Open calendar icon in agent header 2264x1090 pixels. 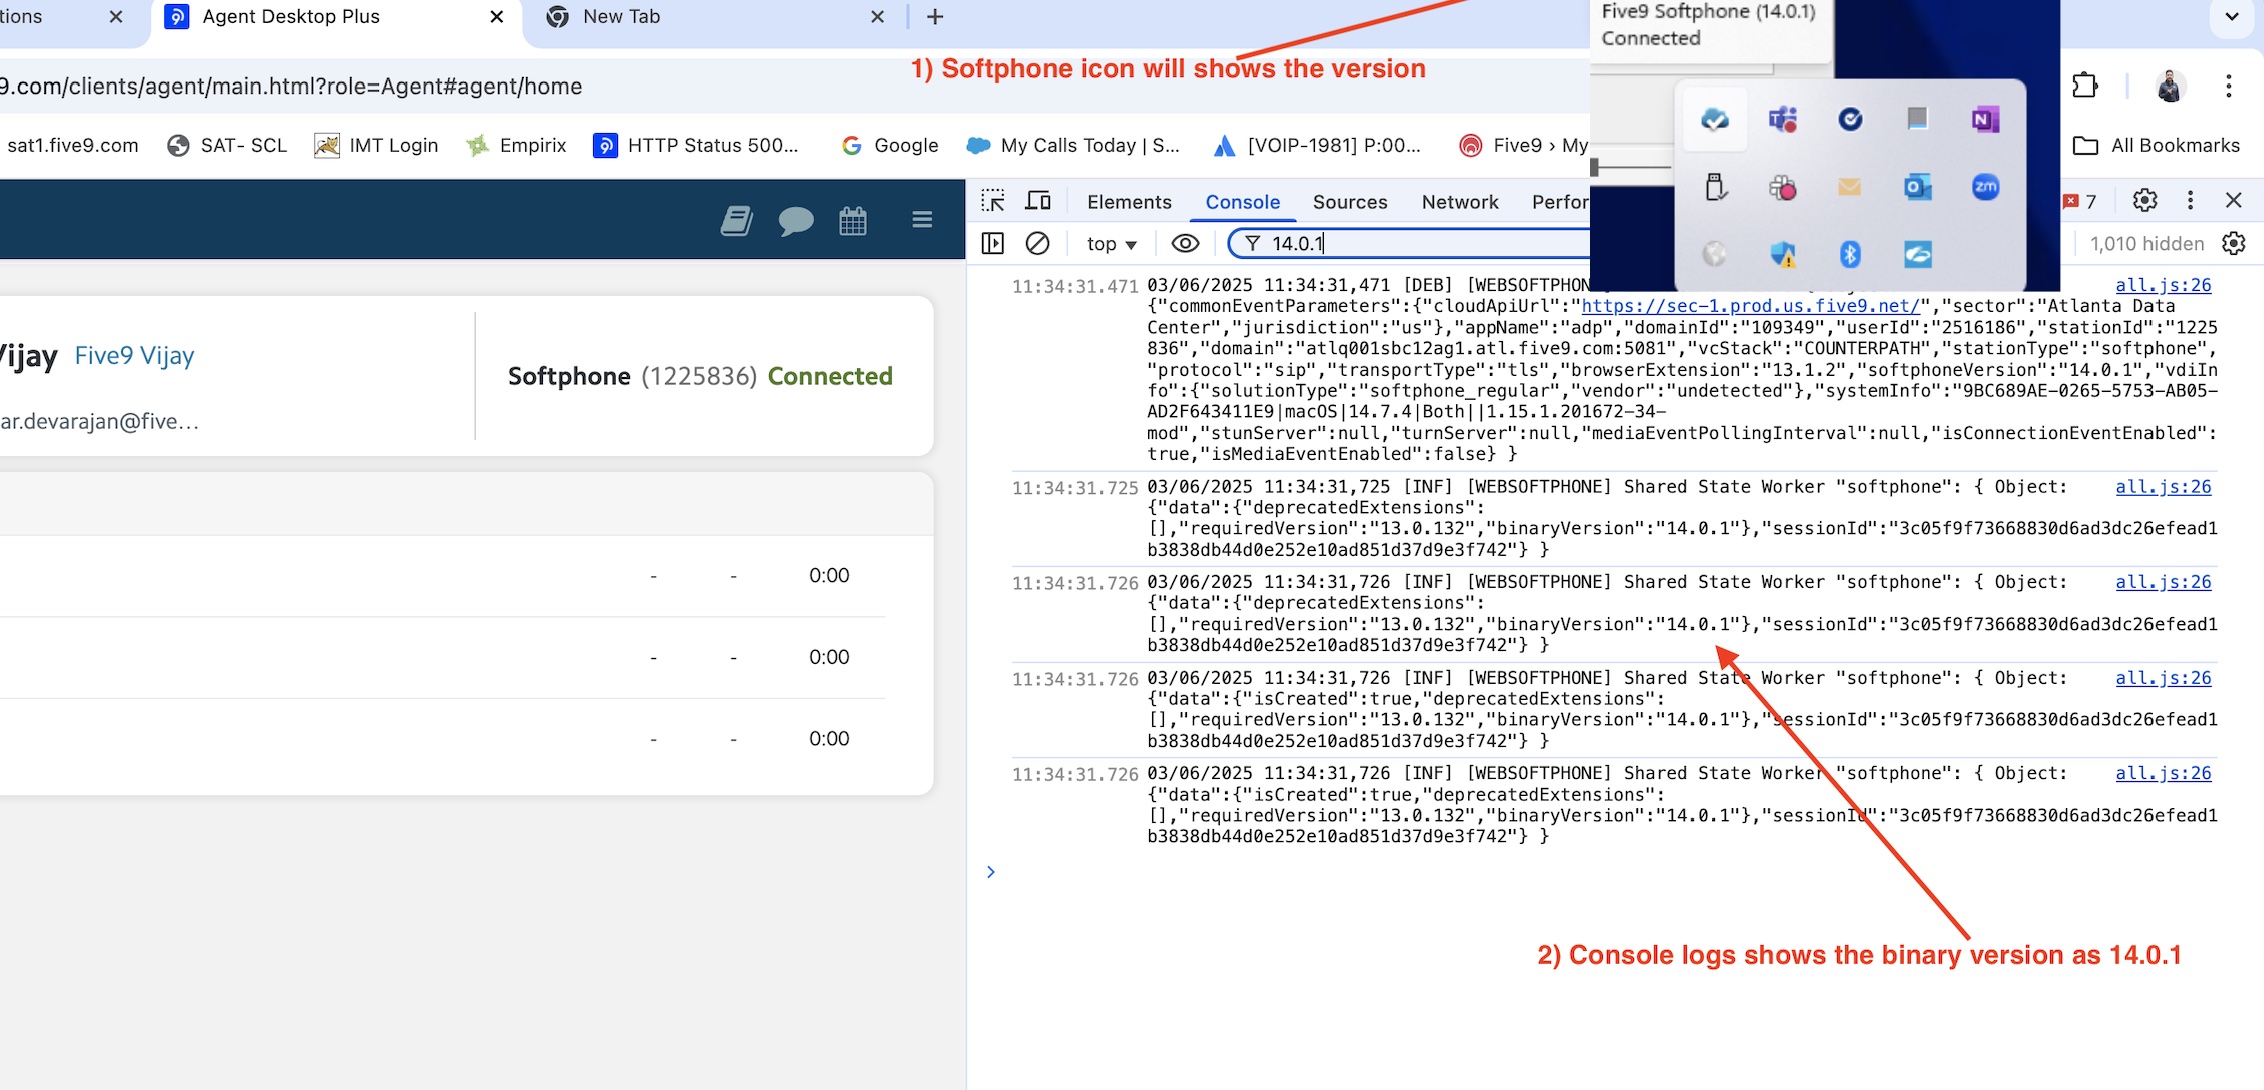[x=853, y=220]
